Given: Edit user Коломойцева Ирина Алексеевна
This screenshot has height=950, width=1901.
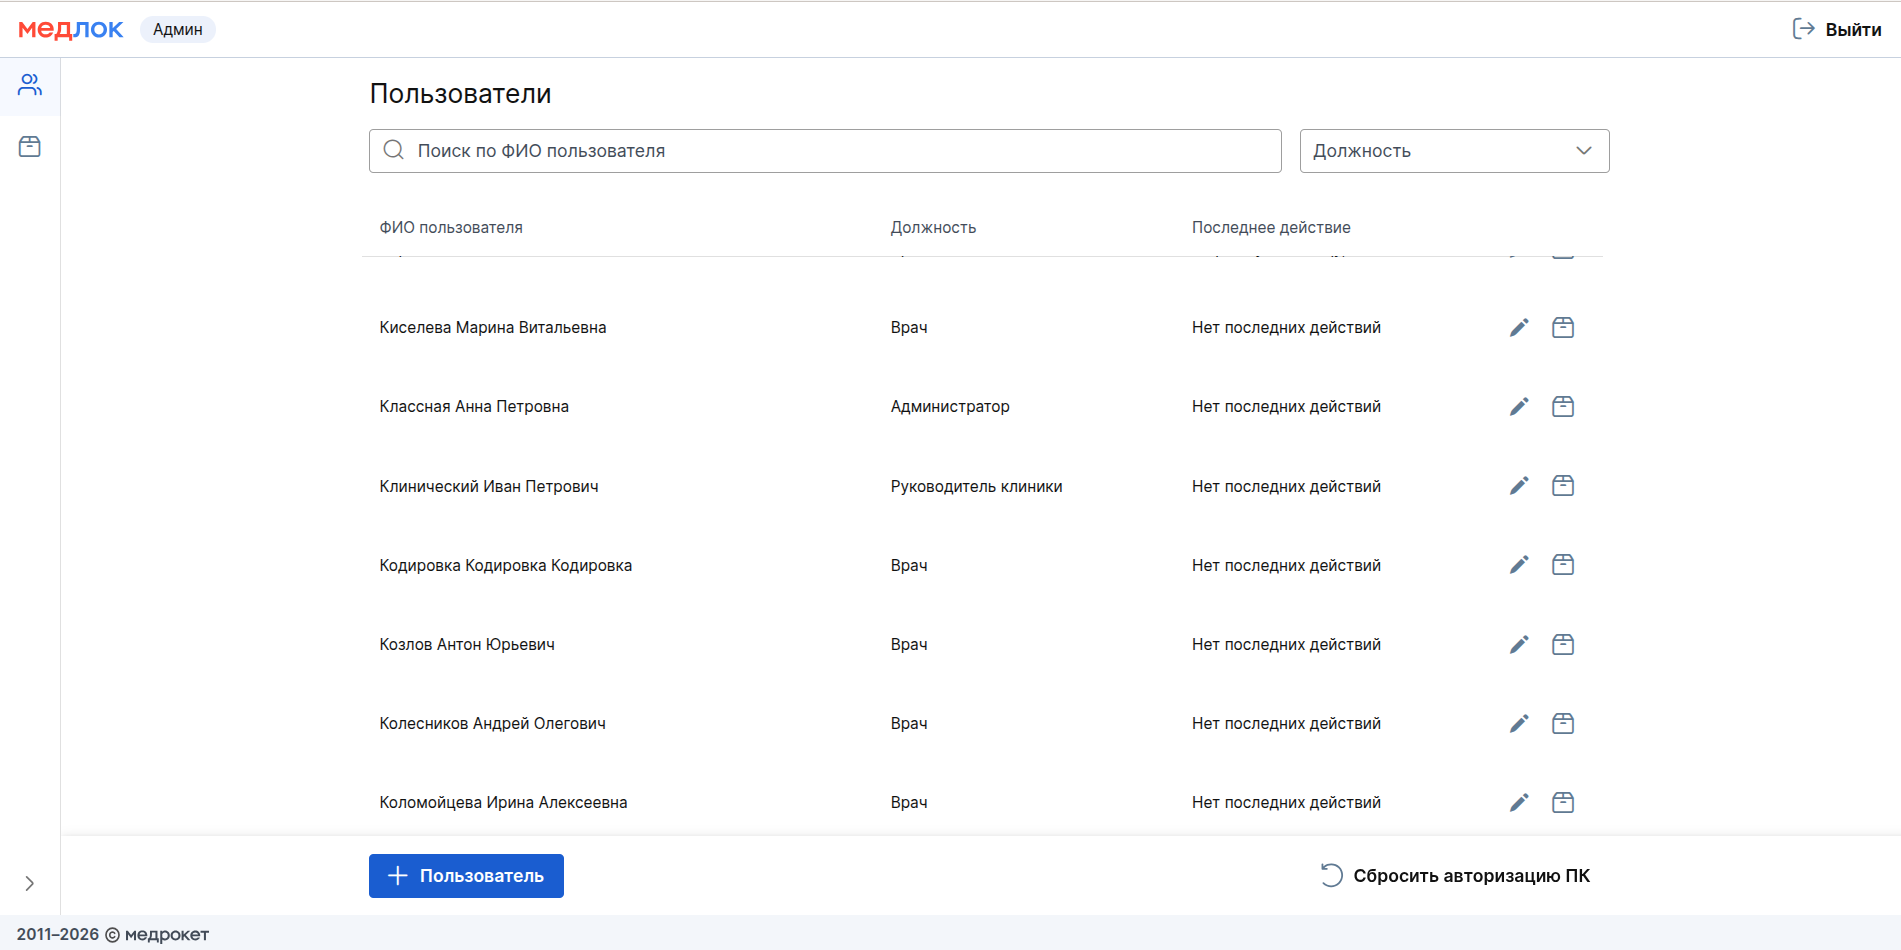Looking at the screenshot, I should pyautogui.click(x=1519, y=803).
